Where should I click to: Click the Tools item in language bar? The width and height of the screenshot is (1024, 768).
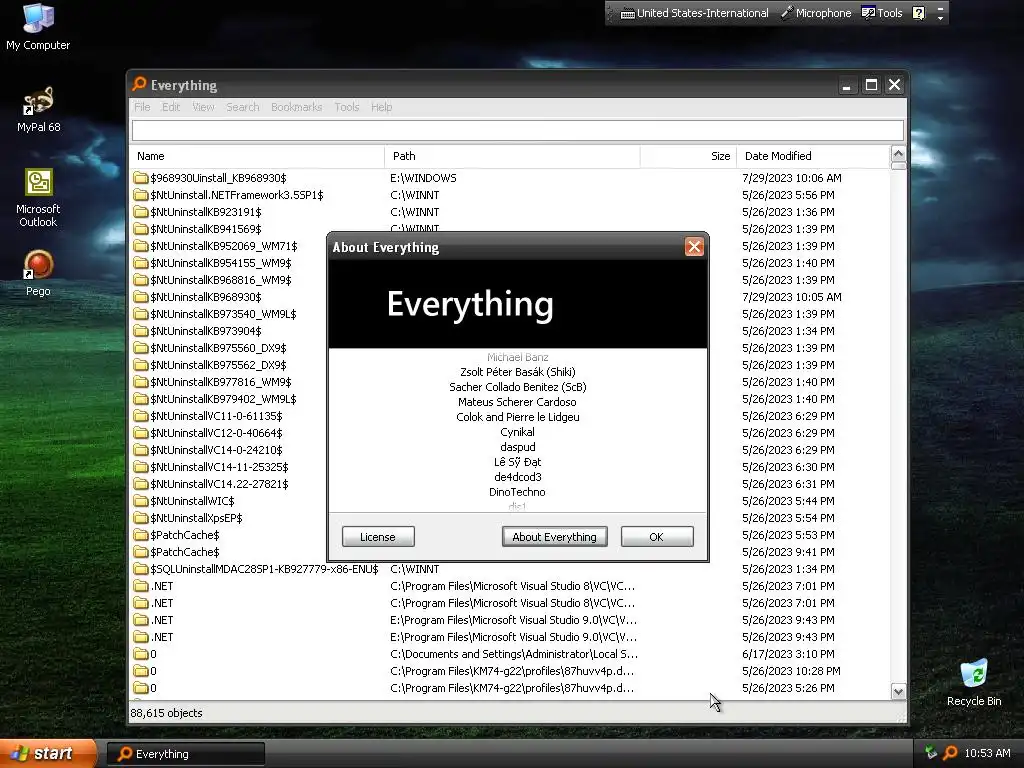(882, 13)
